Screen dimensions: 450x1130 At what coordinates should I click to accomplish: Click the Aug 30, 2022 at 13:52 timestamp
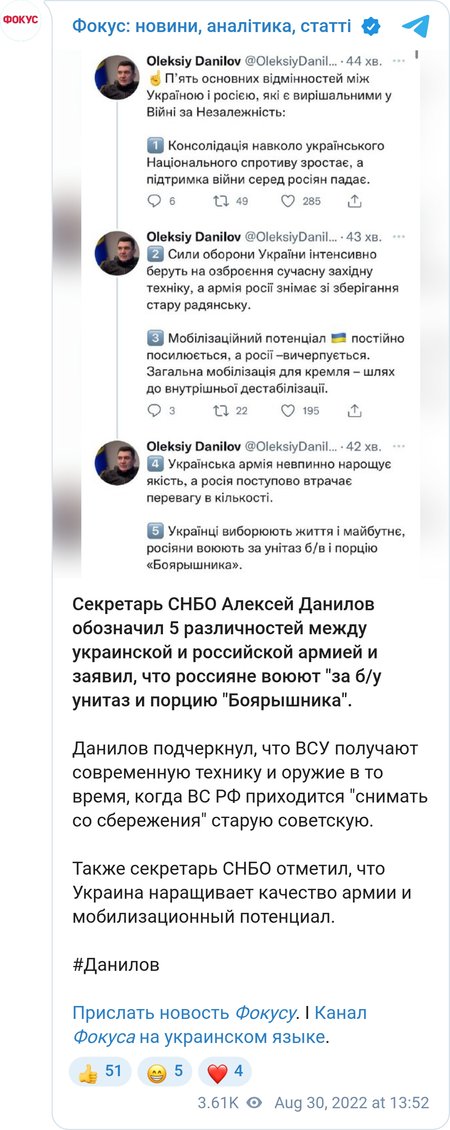(x=351, y=1103)
